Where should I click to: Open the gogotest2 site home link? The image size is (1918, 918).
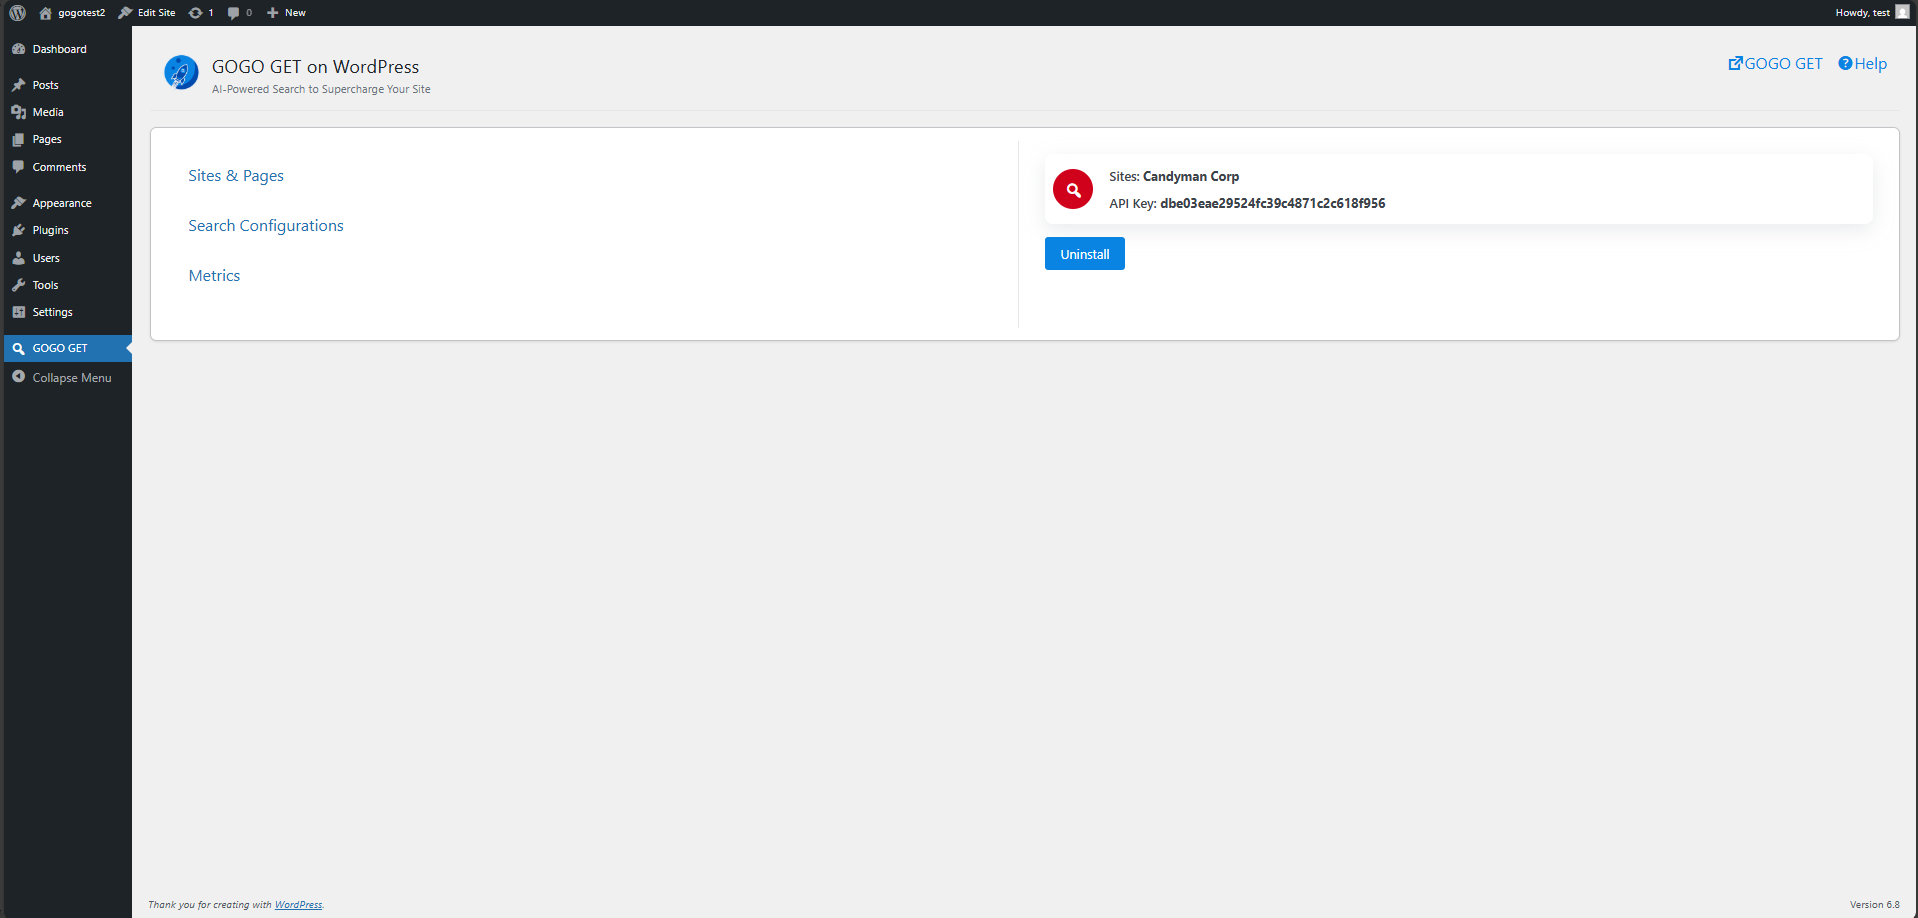(x=81, y=13)
